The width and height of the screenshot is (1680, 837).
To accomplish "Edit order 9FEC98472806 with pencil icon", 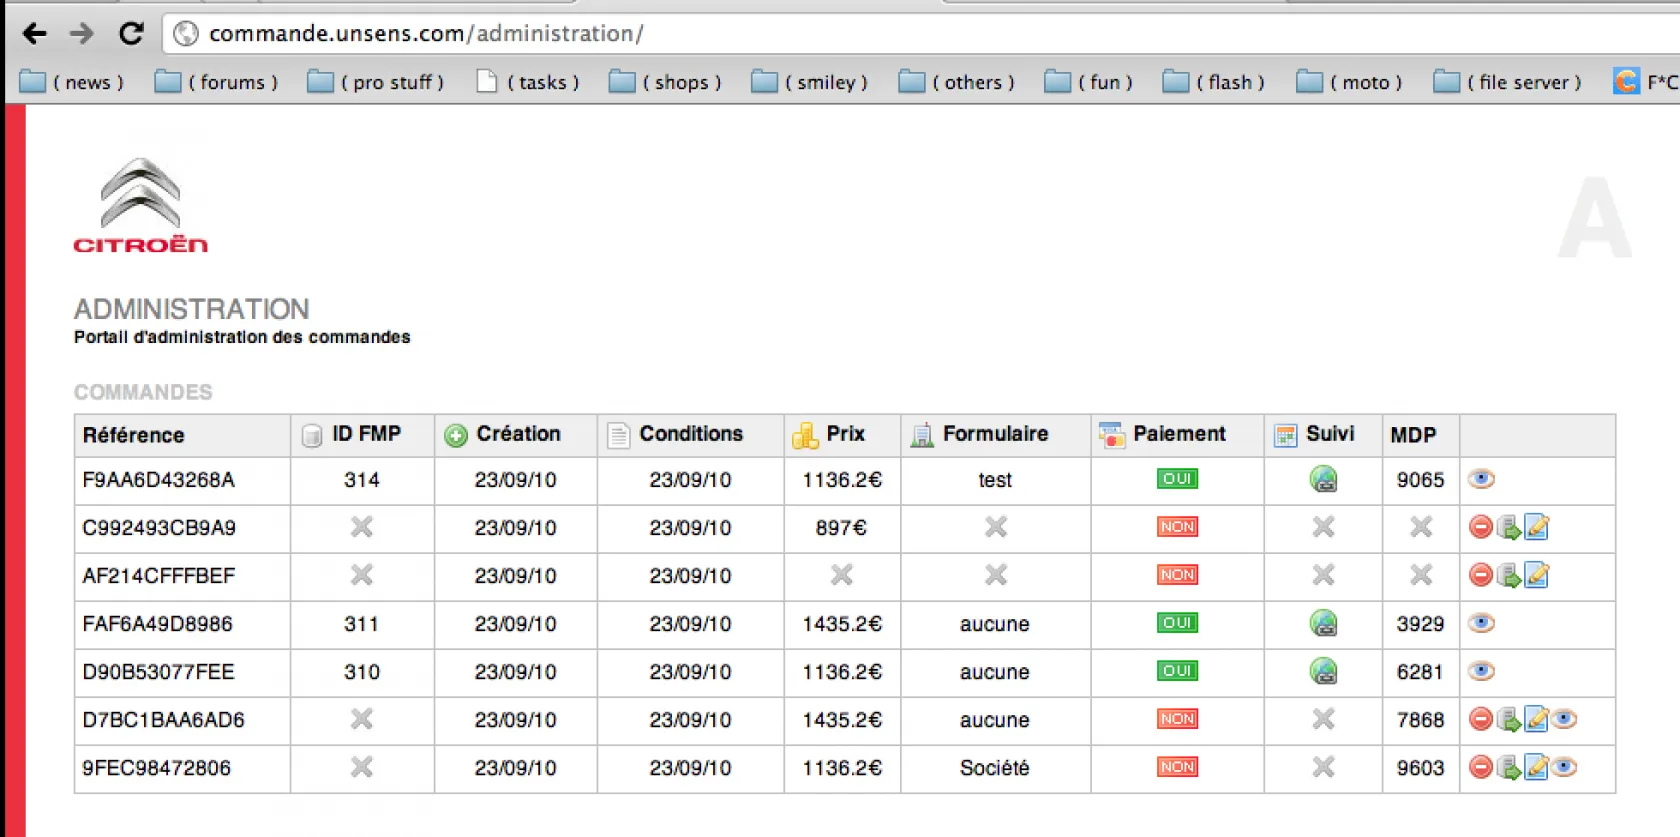I will (1537, 767).
